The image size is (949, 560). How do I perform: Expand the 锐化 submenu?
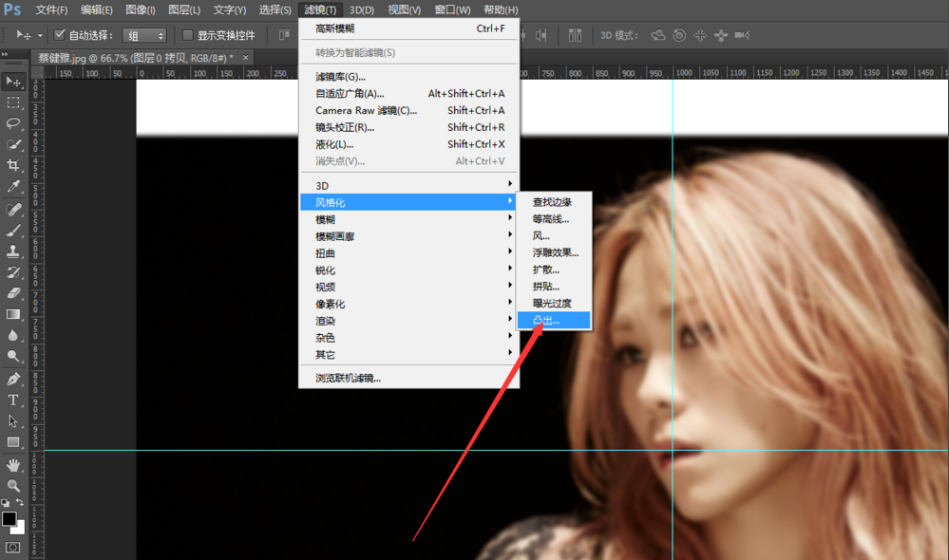click(409, 270)
